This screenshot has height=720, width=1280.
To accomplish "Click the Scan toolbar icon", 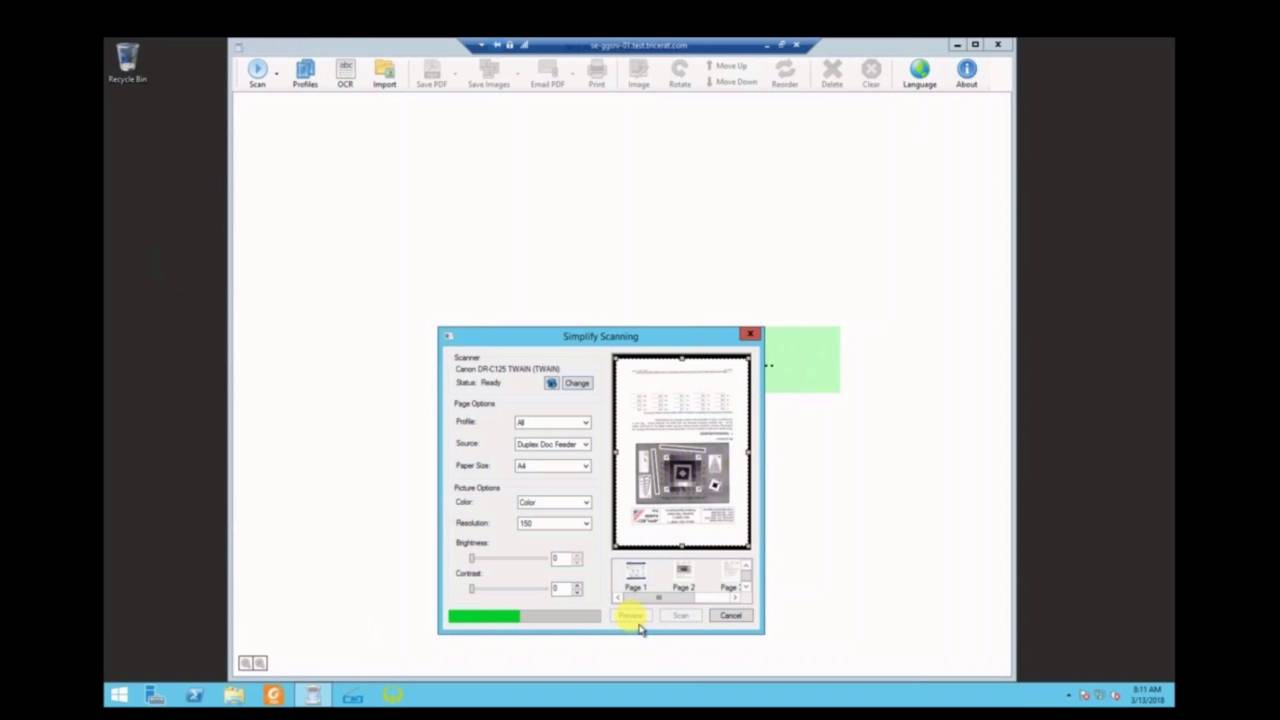I will tap(257, 73).
